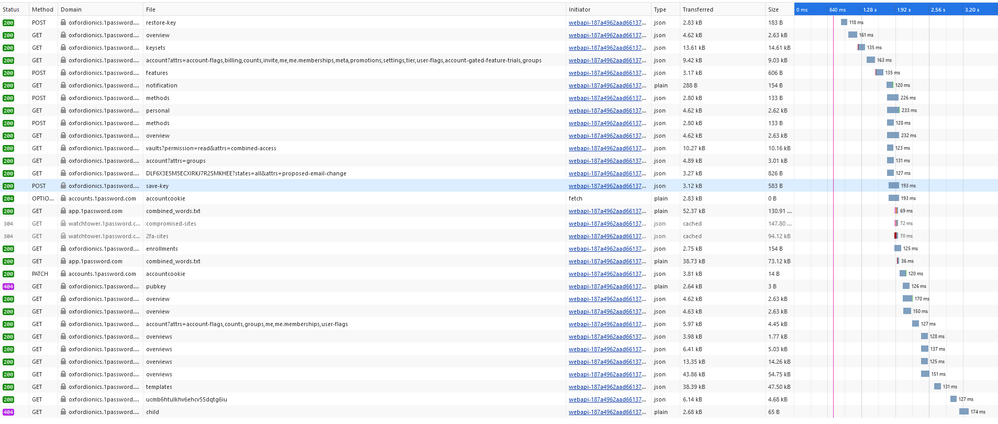Open the initiator link on the templates row

(x=607, y=387)
